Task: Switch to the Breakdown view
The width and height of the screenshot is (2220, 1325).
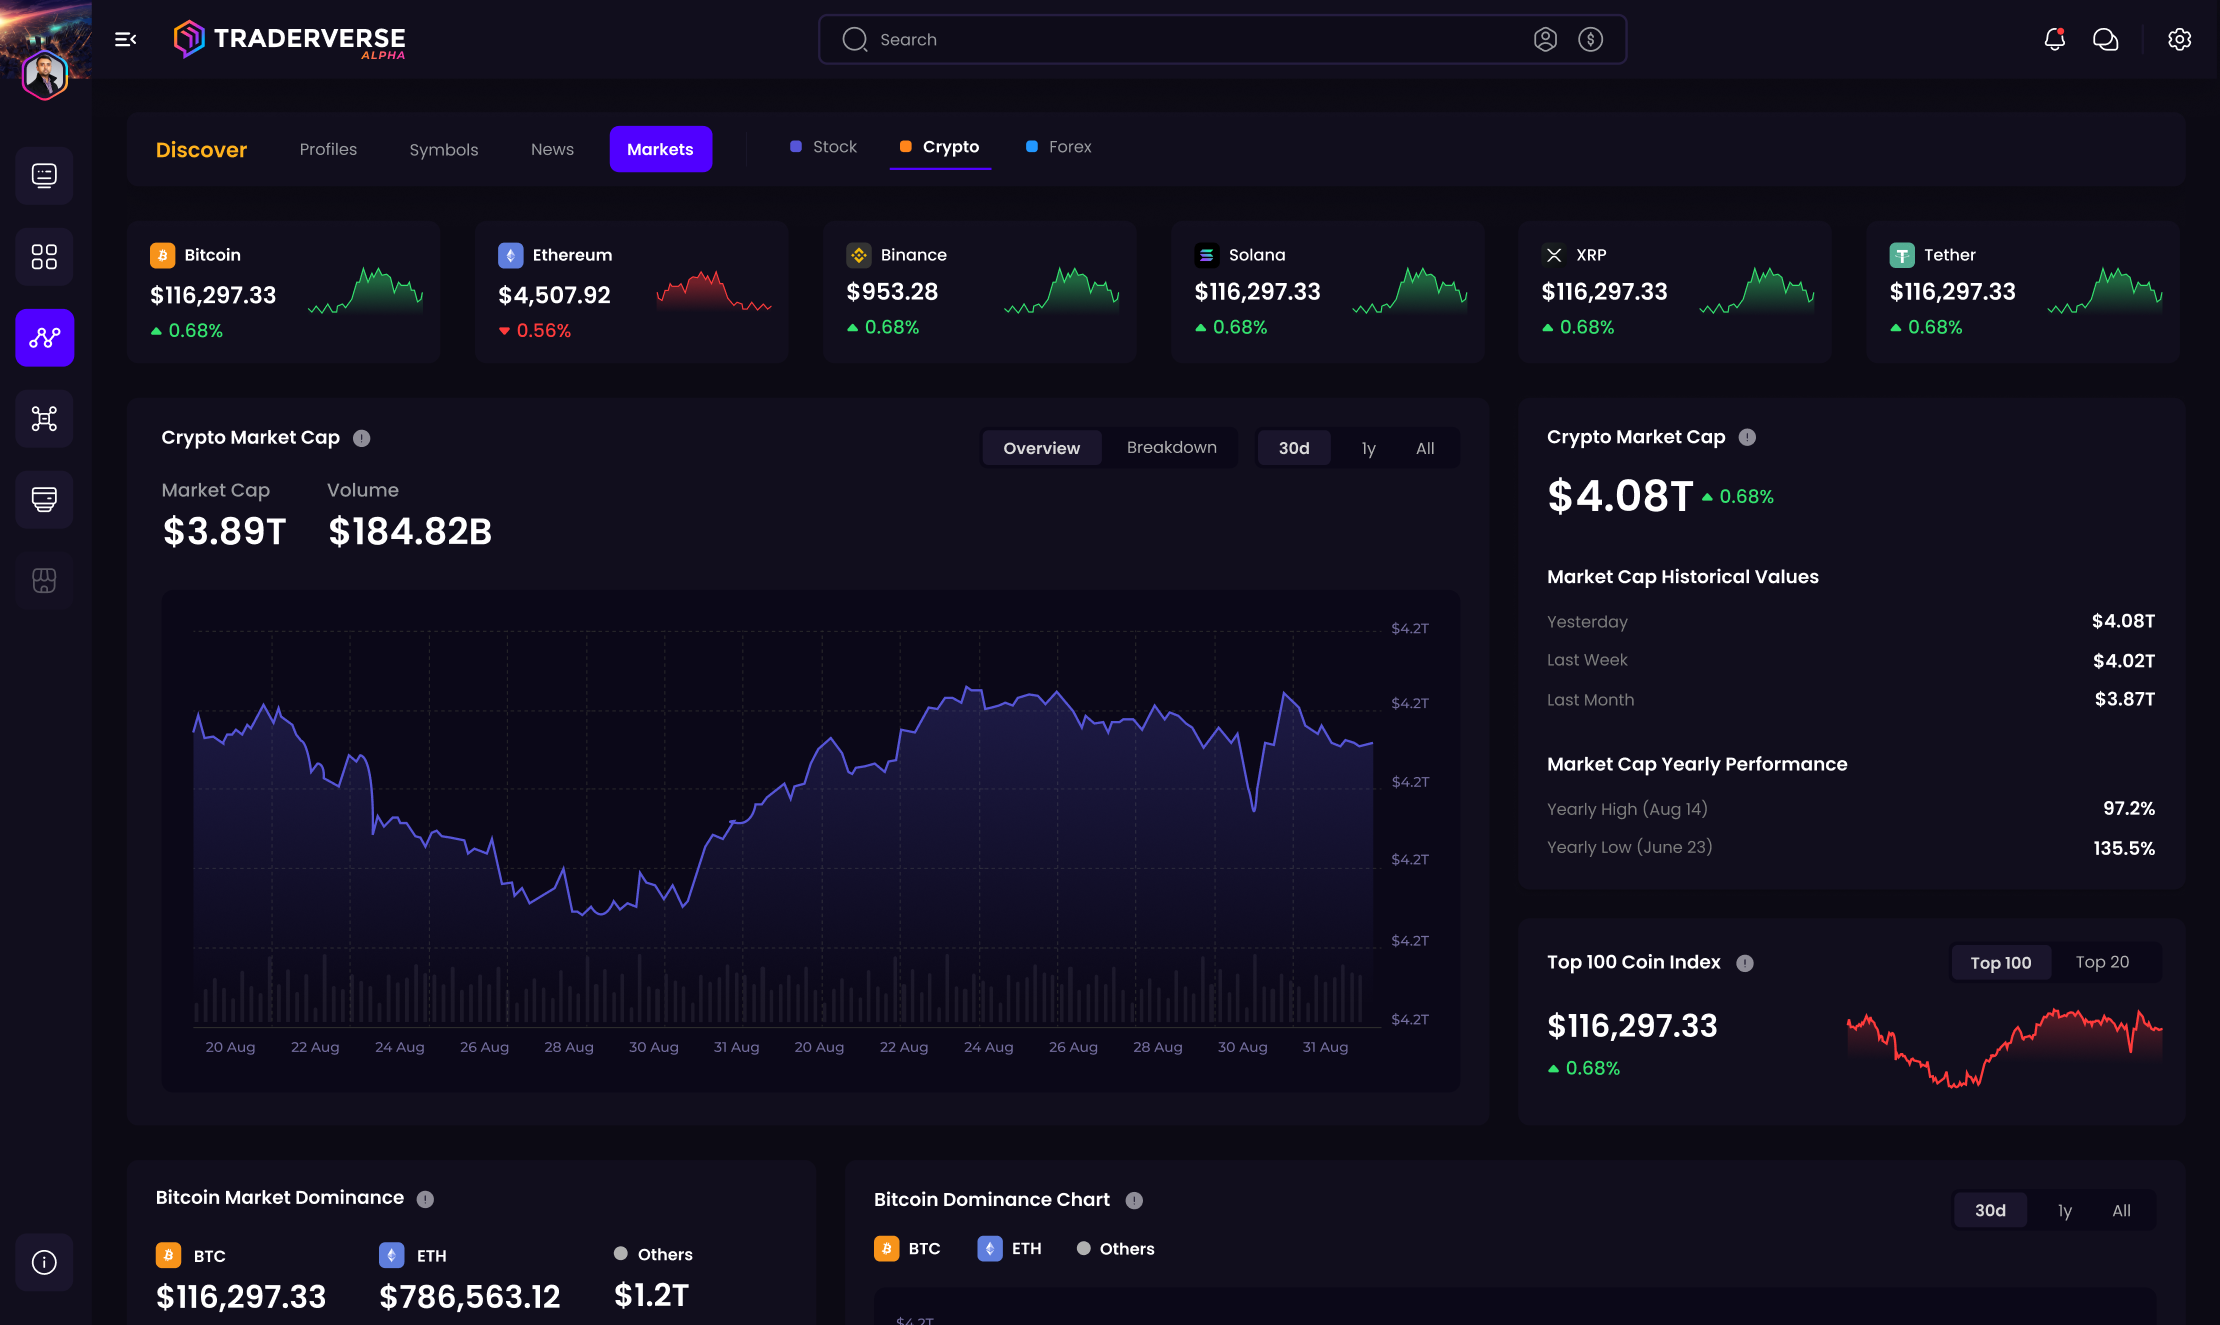Action: pos(1171,447)
